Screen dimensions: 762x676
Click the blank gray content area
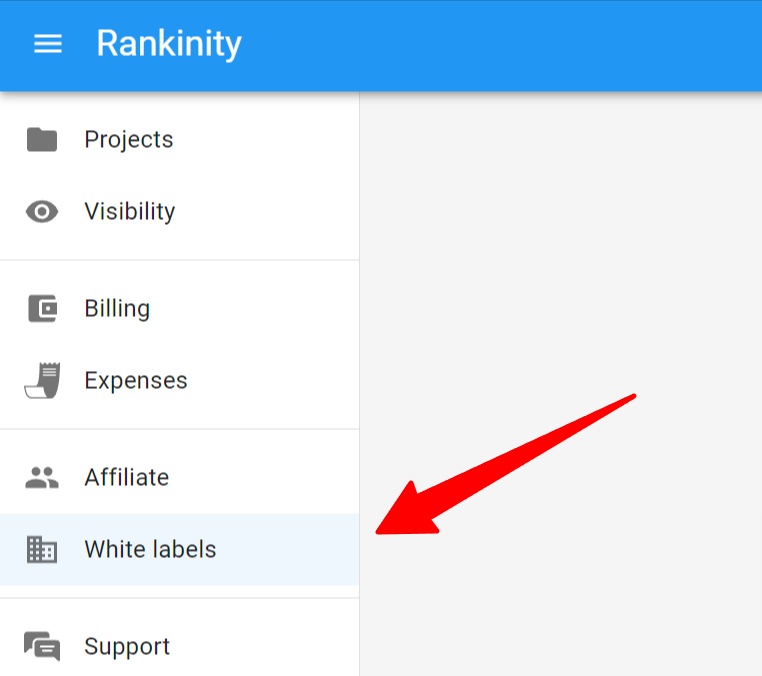[560, 243]
